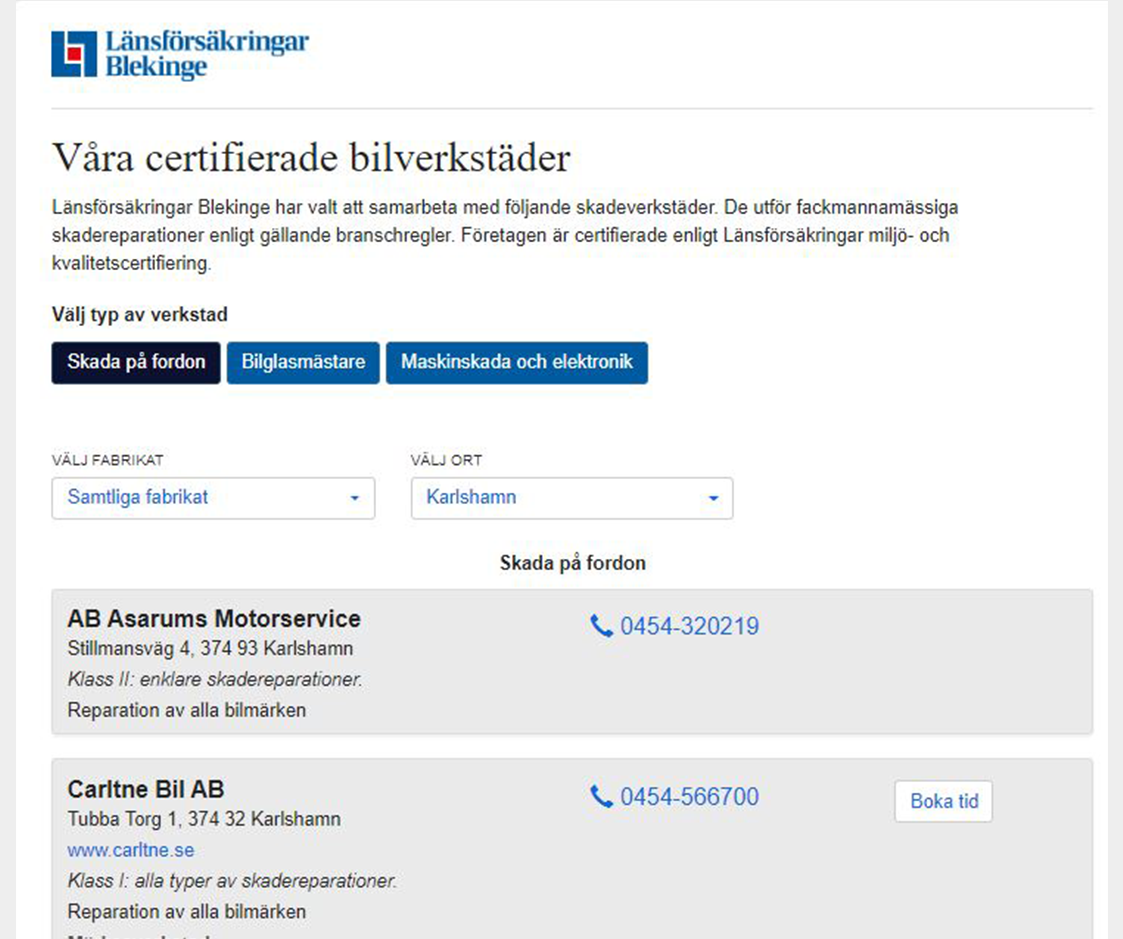Call number 0454-566700
Viewport: 1123px width, 939px height.
(689, 796)
